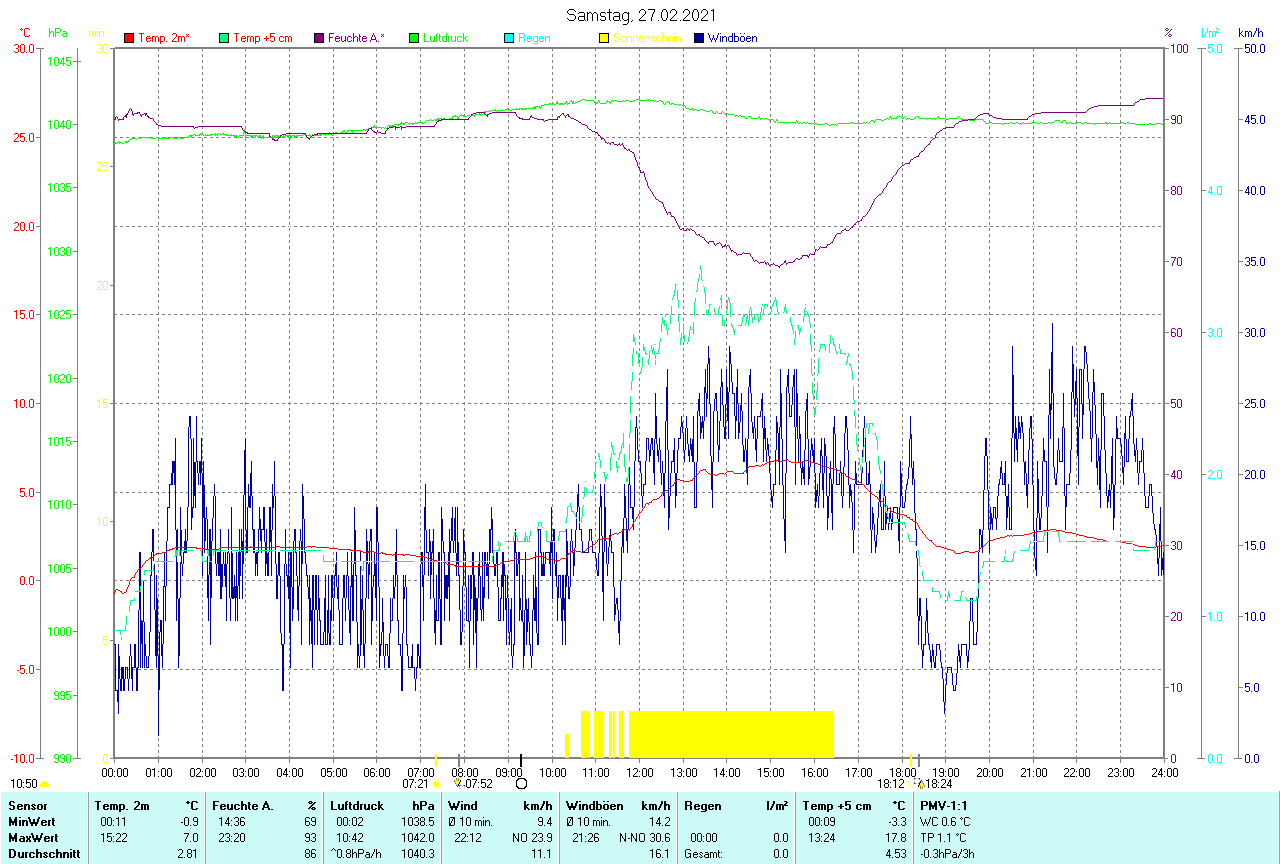Click the pressure maximum value 1042.0

(x=416, y=837)
